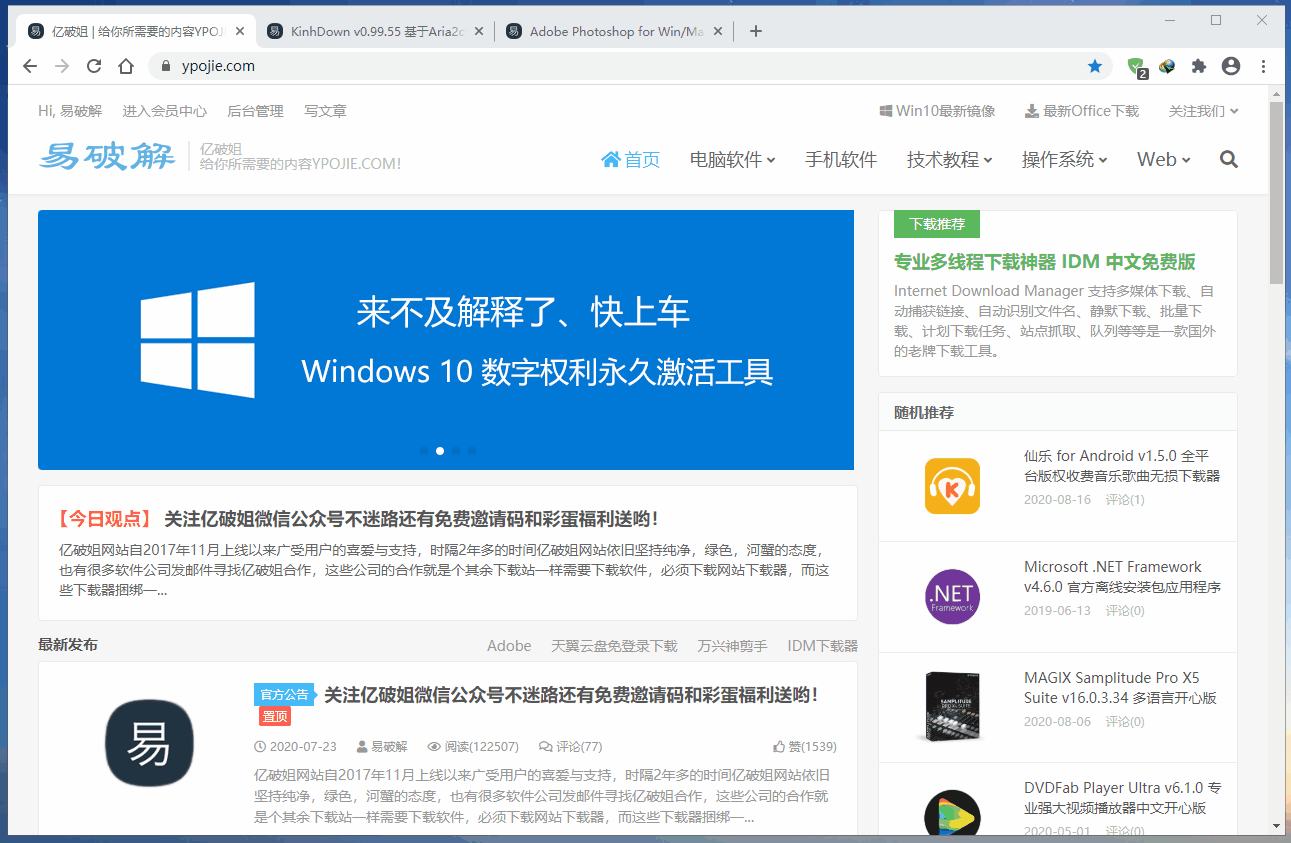Expand the 技术教程 dropdown menu

(x=949, y=159)
